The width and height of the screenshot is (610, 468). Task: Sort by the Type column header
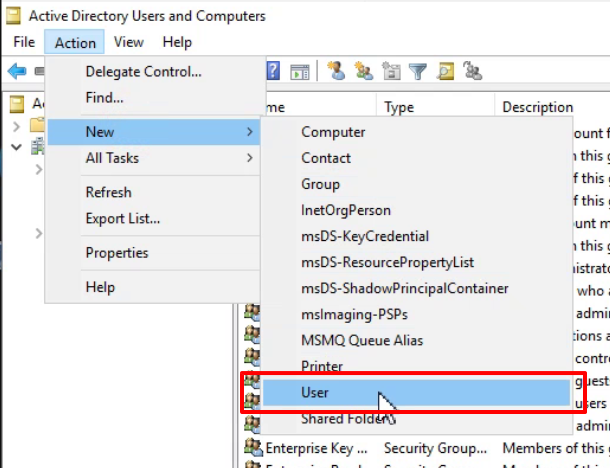coord(435,107)
